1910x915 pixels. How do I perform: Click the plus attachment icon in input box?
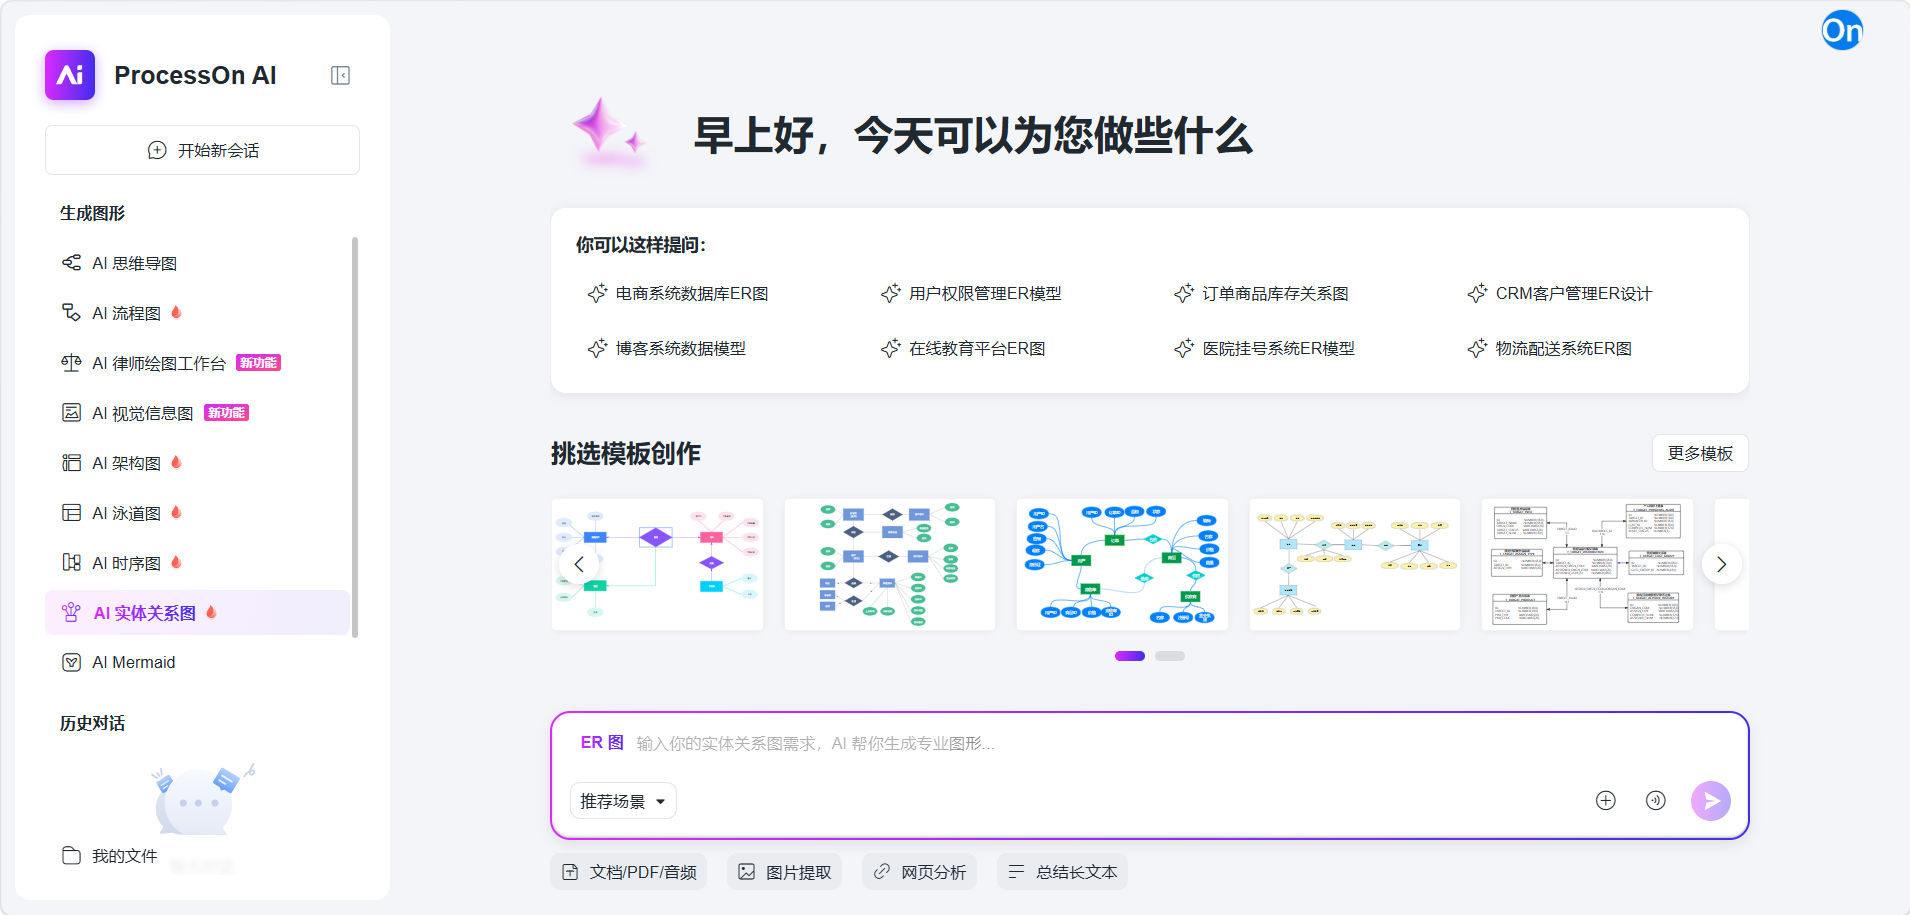point(1605,800)
